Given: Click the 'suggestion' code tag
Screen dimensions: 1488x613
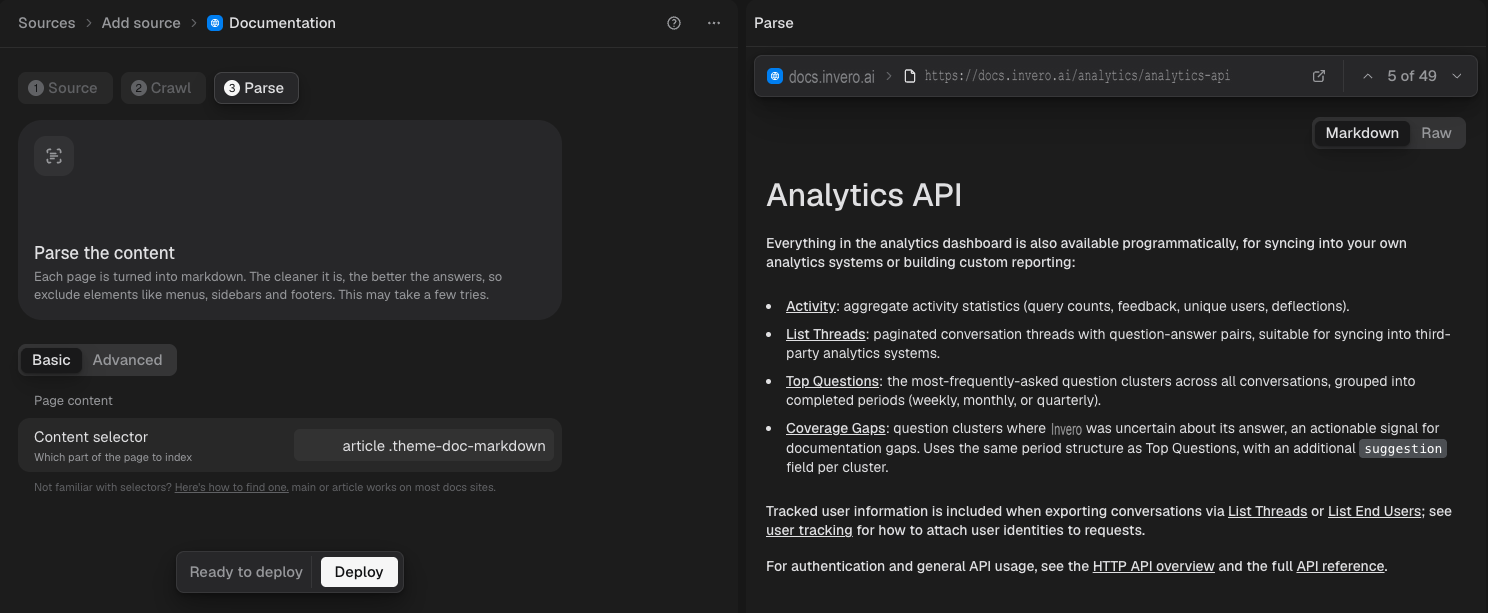Looking at the screenshot, I should coord(1403,449).
